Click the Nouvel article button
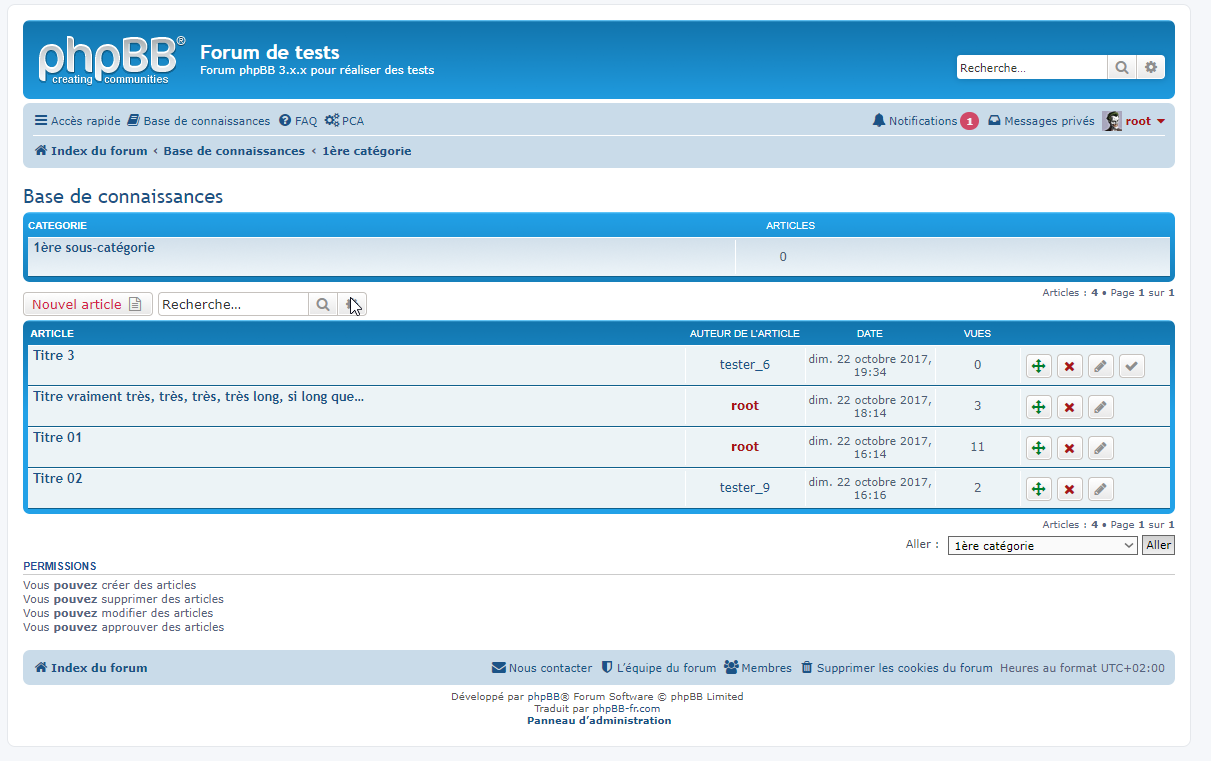1211x761 pixels. [x=87, y=305]
